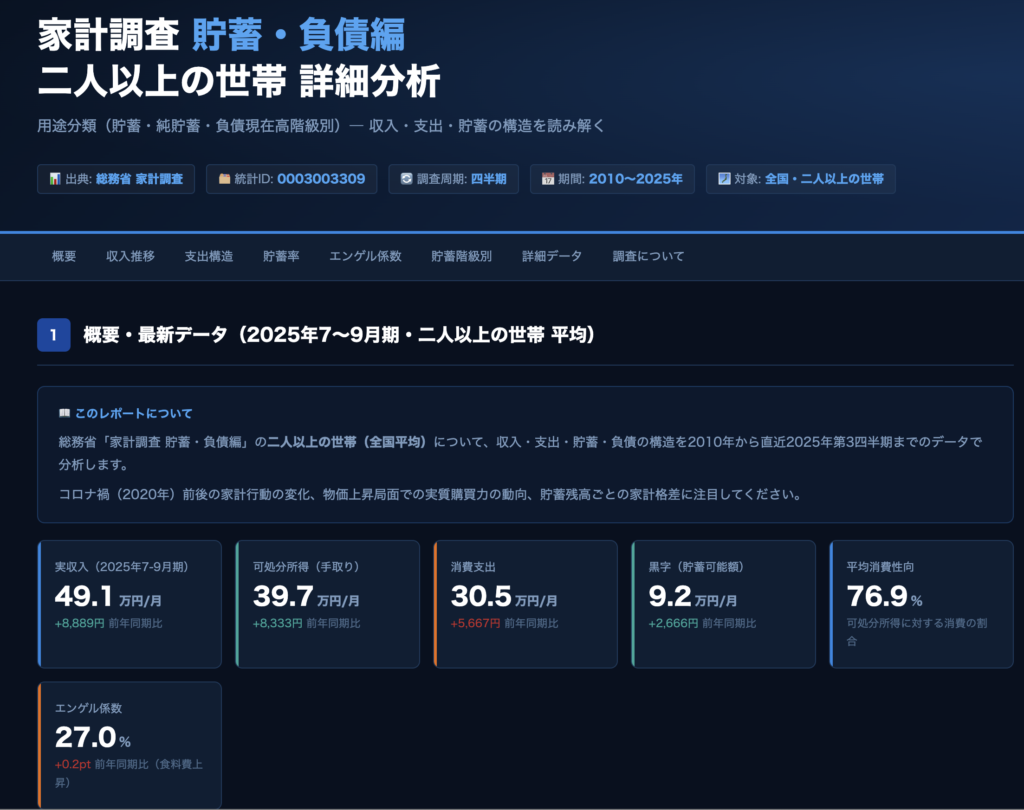Image resolution: width=1024 pixels, height=810 pixels.
Task: Open the 概要 navigation tab
Action: point(64,256)
